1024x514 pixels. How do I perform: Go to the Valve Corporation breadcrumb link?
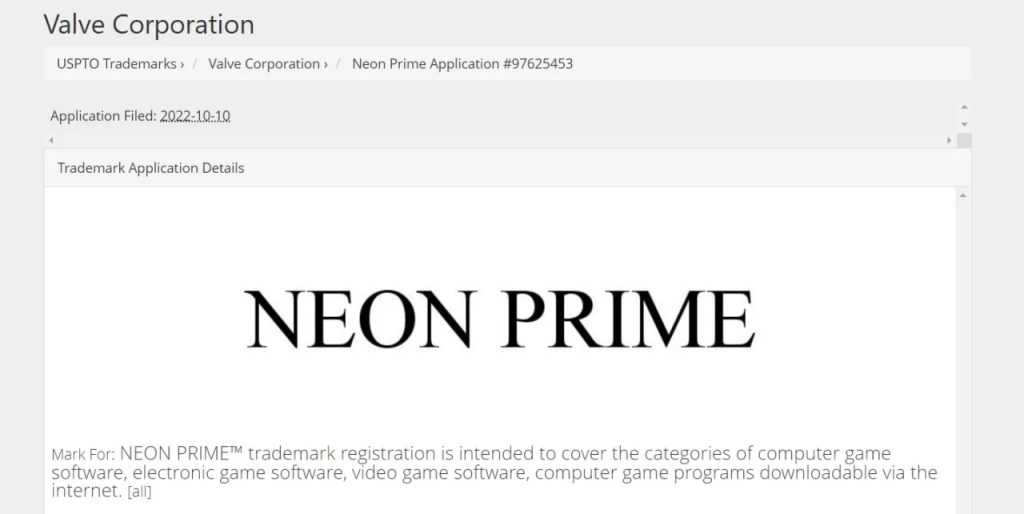(x=264, y=64)
